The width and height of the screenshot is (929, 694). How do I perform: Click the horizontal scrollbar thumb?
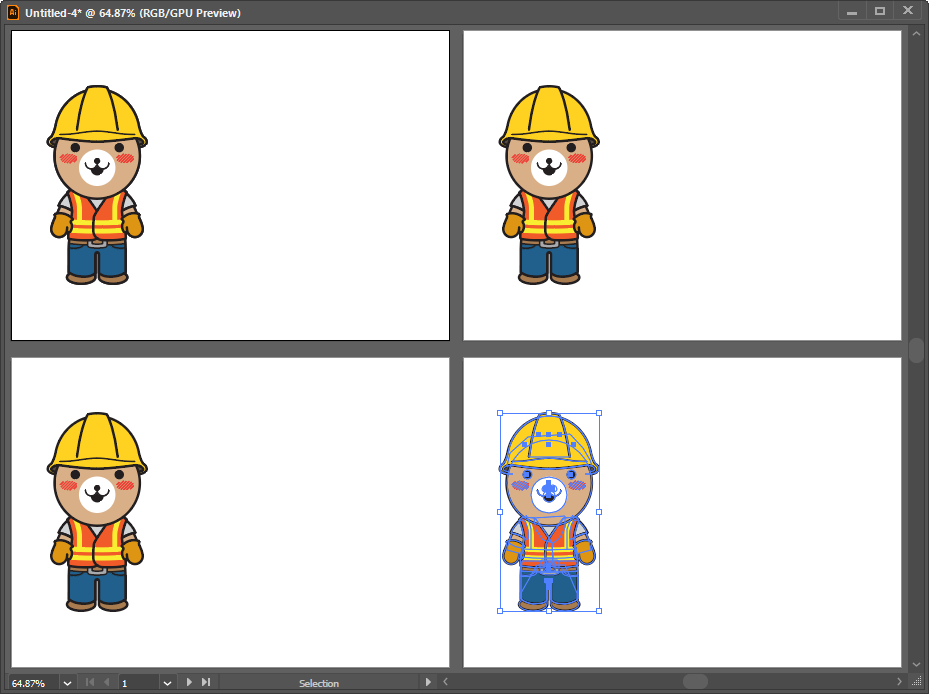coord(695,682)
